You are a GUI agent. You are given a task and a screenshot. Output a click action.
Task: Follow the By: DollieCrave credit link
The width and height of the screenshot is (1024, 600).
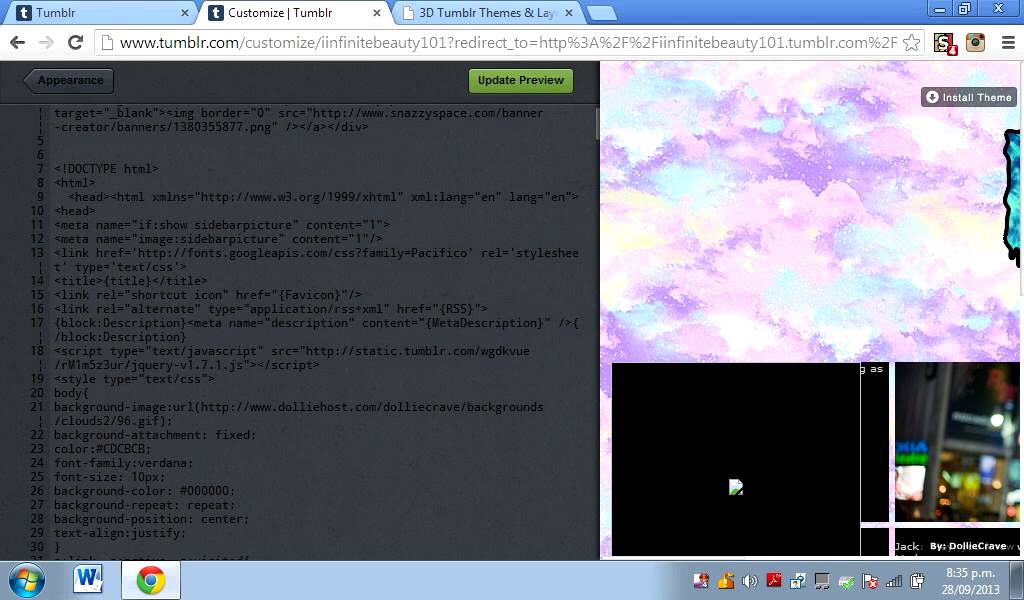click(x=968, y=546)
